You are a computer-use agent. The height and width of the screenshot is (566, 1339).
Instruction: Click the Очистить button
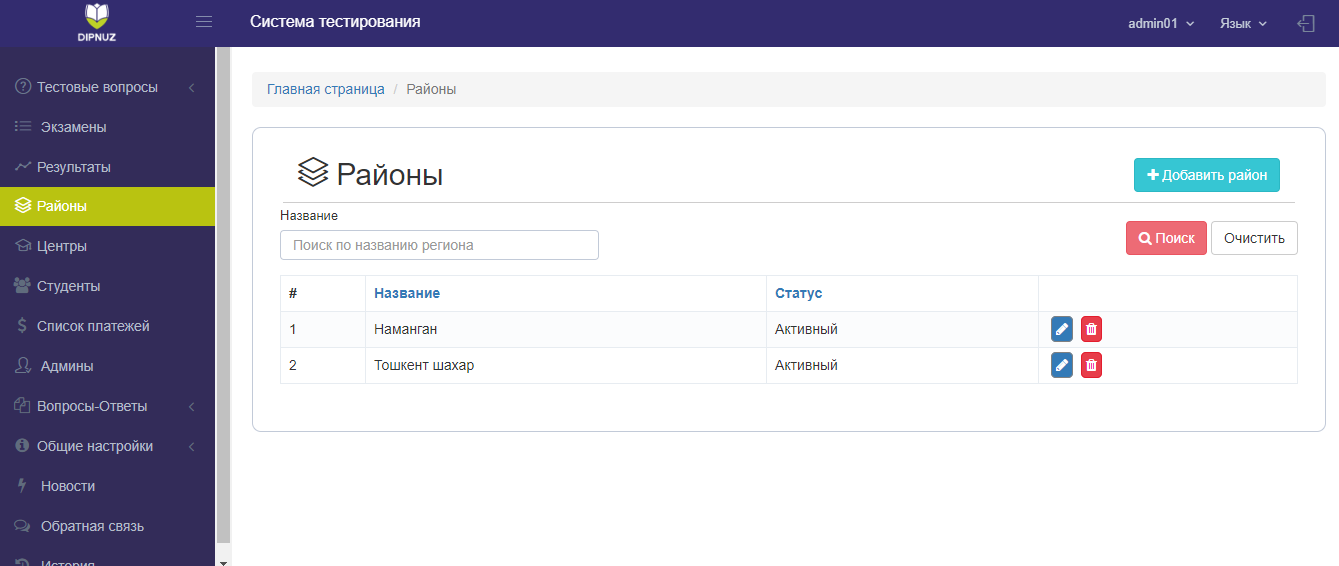point(1254,238)
